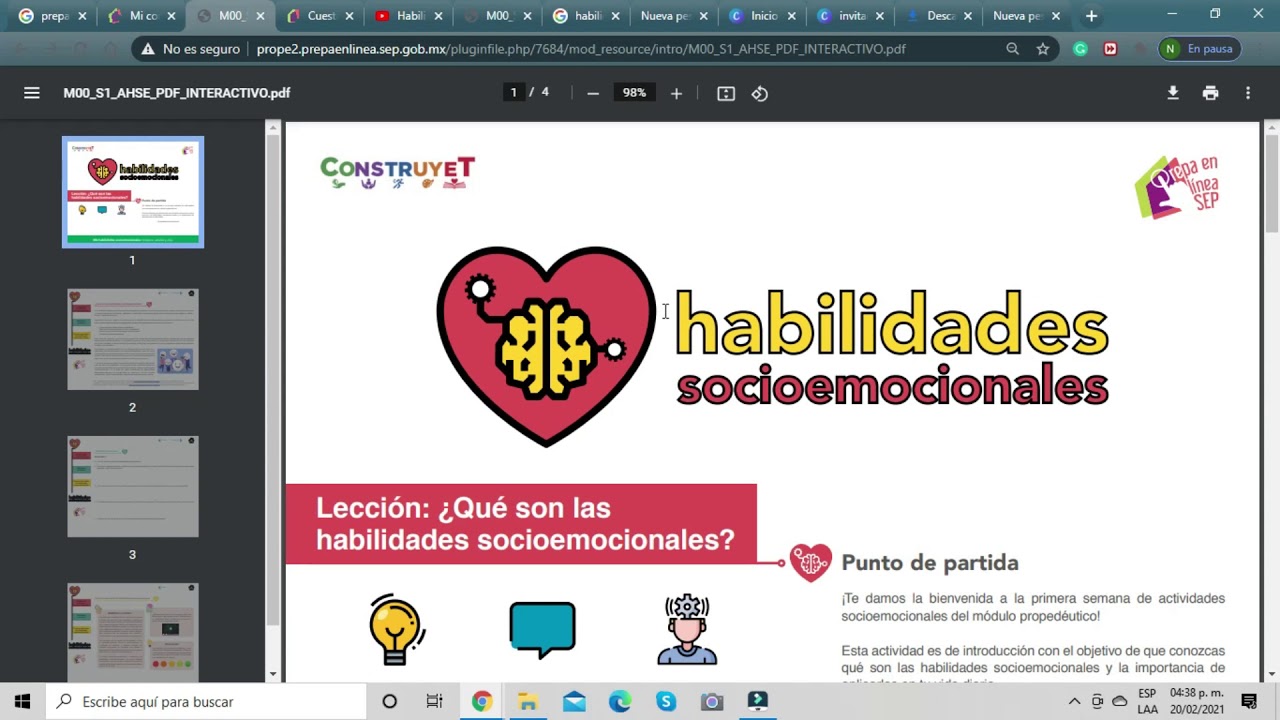The width and height of the screenshot is (1280, 720).
Task: Select page 3 thumbnail
Action: [x=133, y=487]
